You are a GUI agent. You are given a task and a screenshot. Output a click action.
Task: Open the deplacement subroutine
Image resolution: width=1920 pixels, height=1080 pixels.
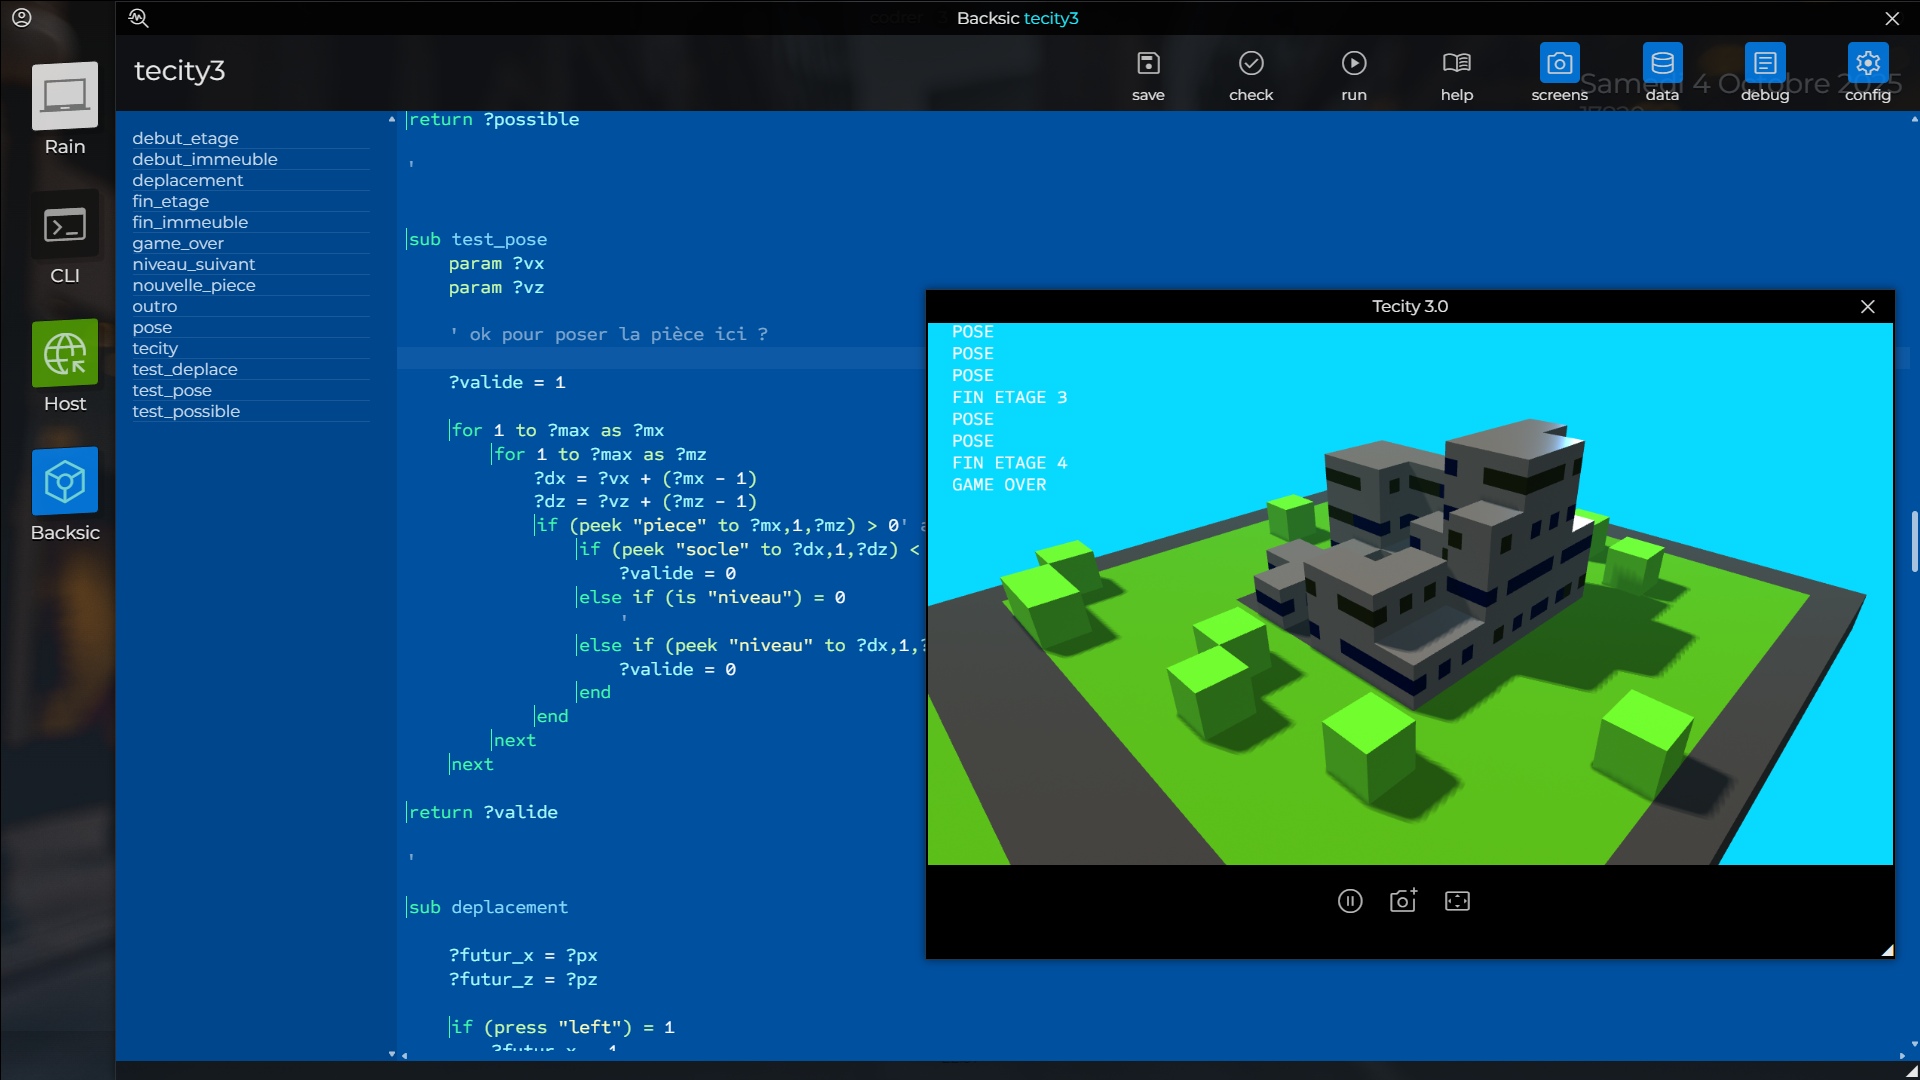tap(188, 180)
